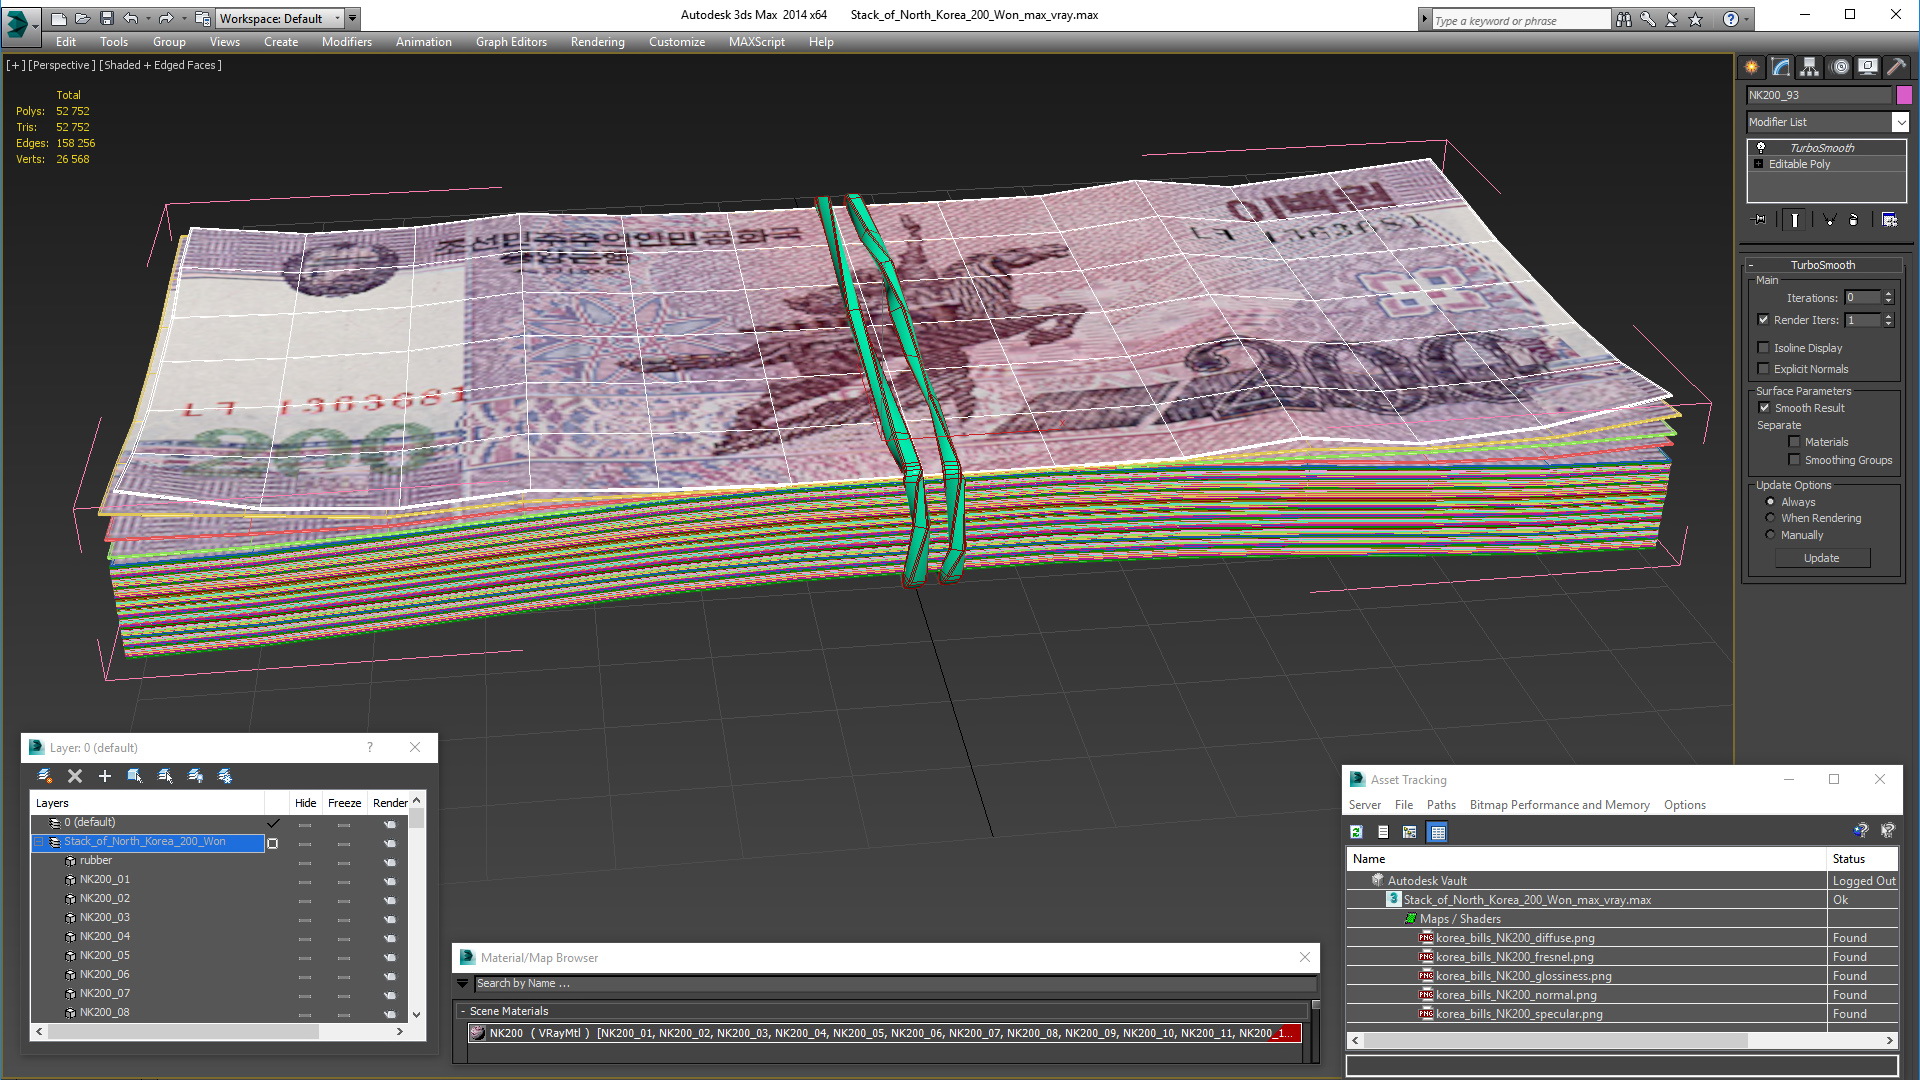Screen dimensions: 1920x1080
Task: Increase the Iterations spinner value
Action: [1888, 294]
